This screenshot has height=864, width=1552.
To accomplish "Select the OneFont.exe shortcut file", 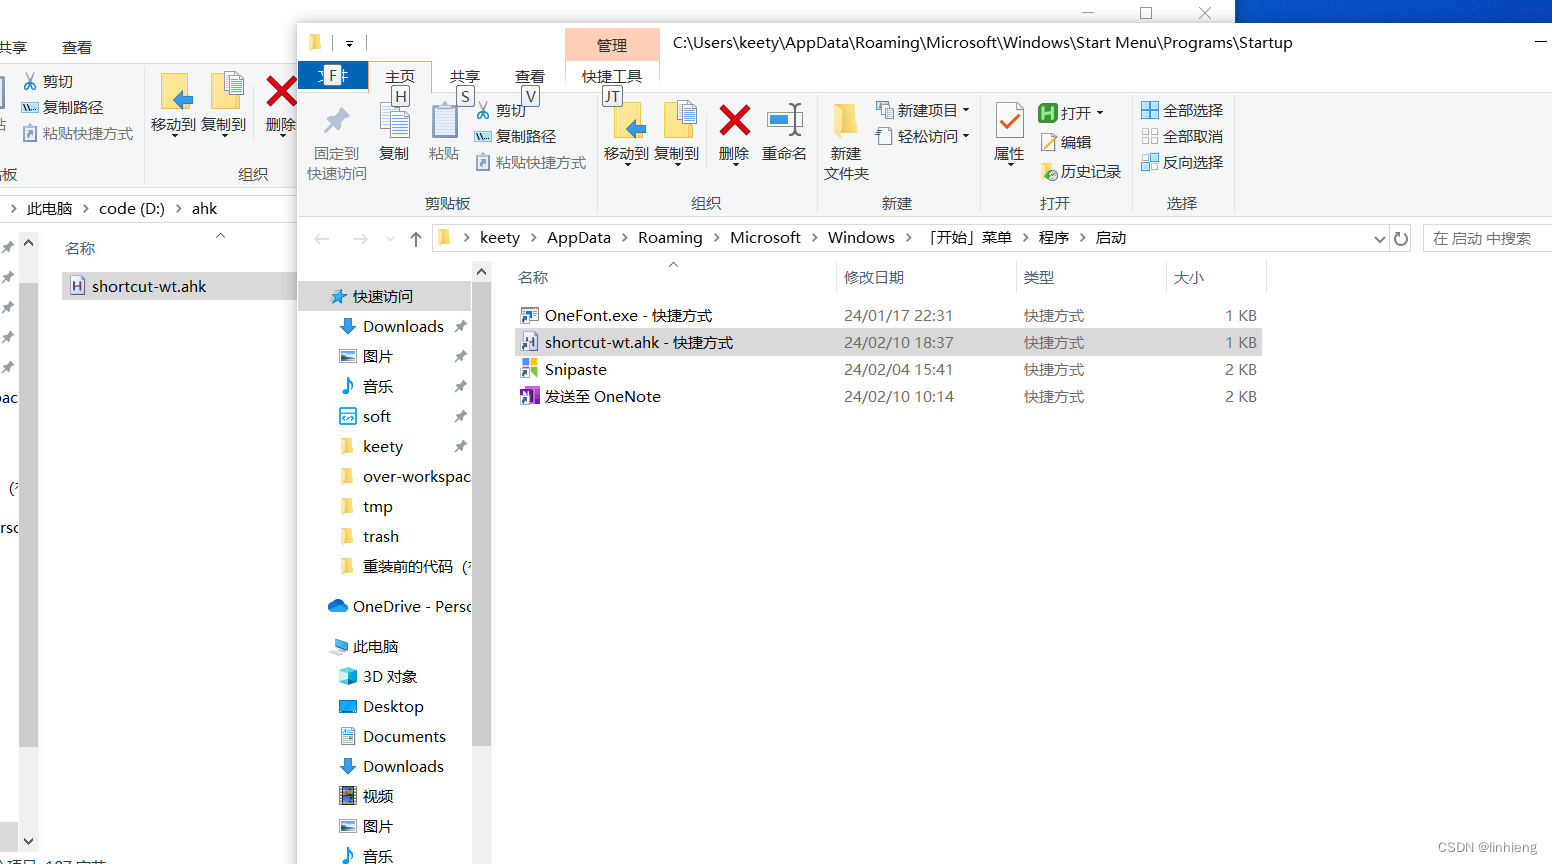I will [888, 315].
